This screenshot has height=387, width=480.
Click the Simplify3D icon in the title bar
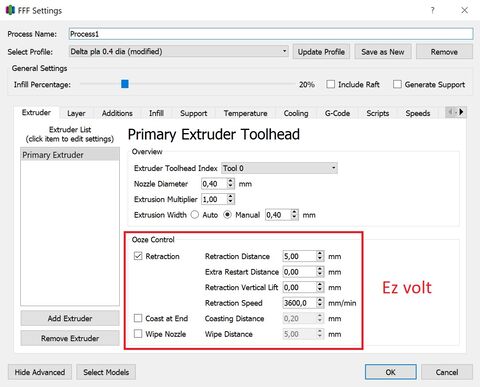pos(10,10)
